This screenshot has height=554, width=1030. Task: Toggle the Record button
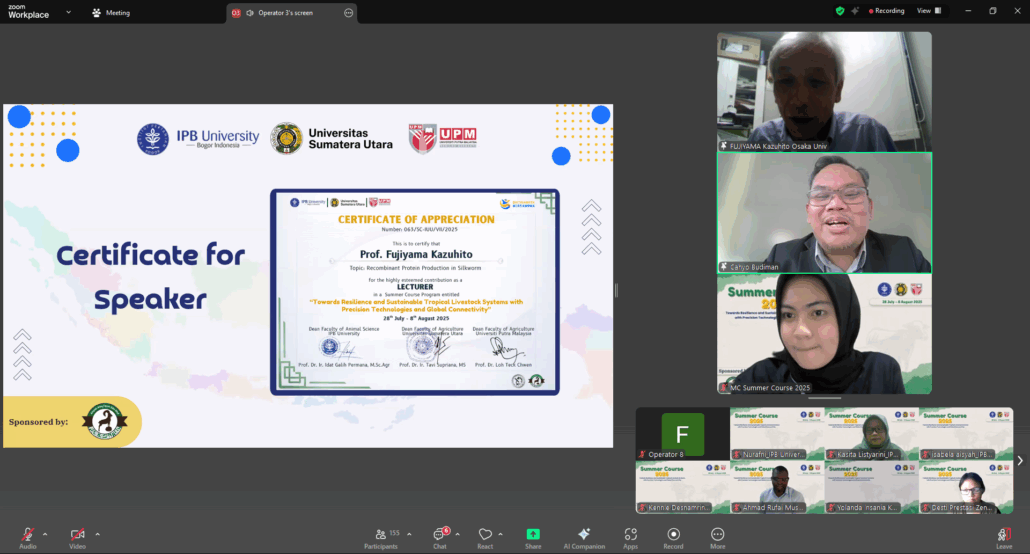tap(673, 537)
